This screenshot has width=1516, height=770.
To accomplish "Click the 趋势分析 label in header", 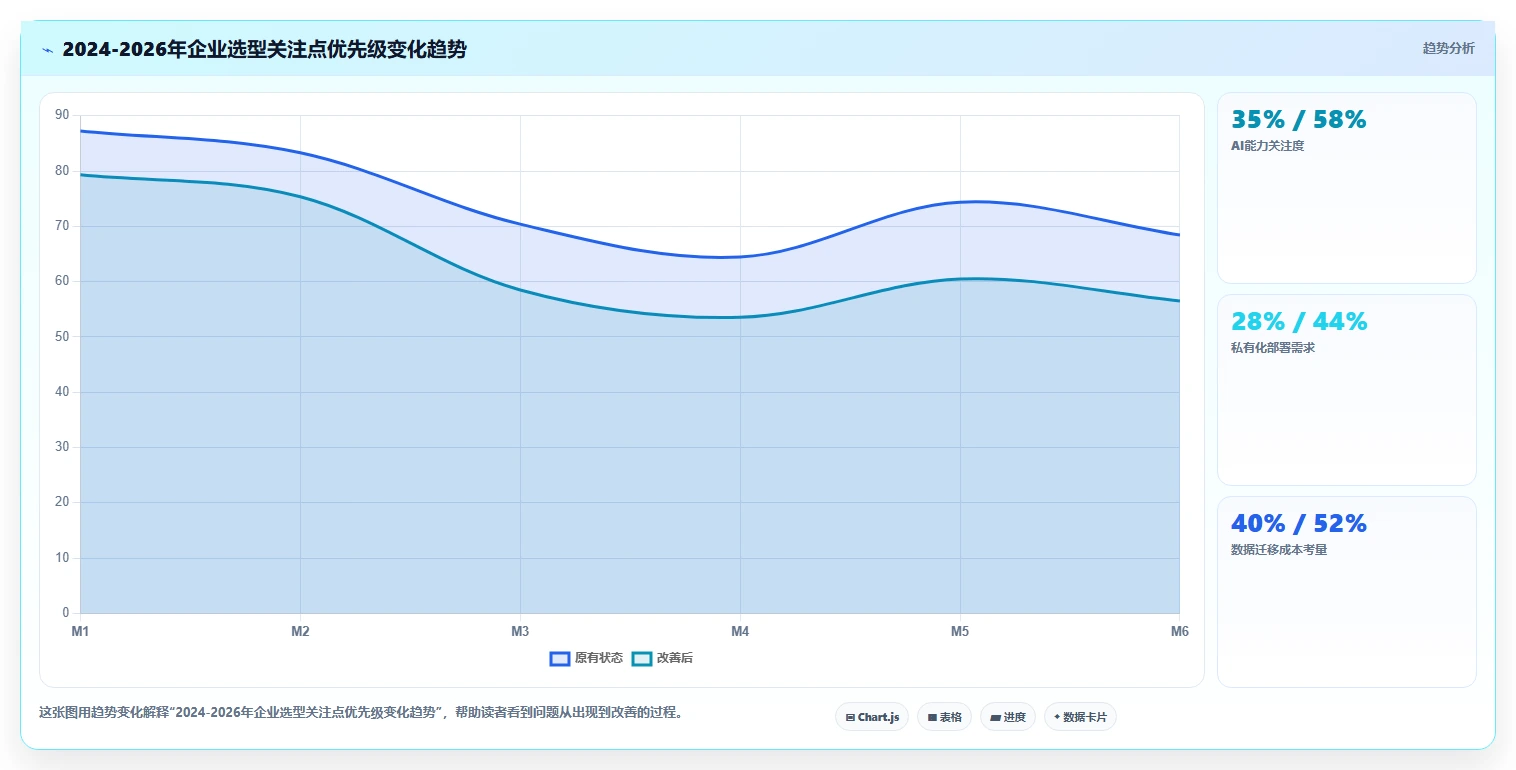I will pos(1448,48).
